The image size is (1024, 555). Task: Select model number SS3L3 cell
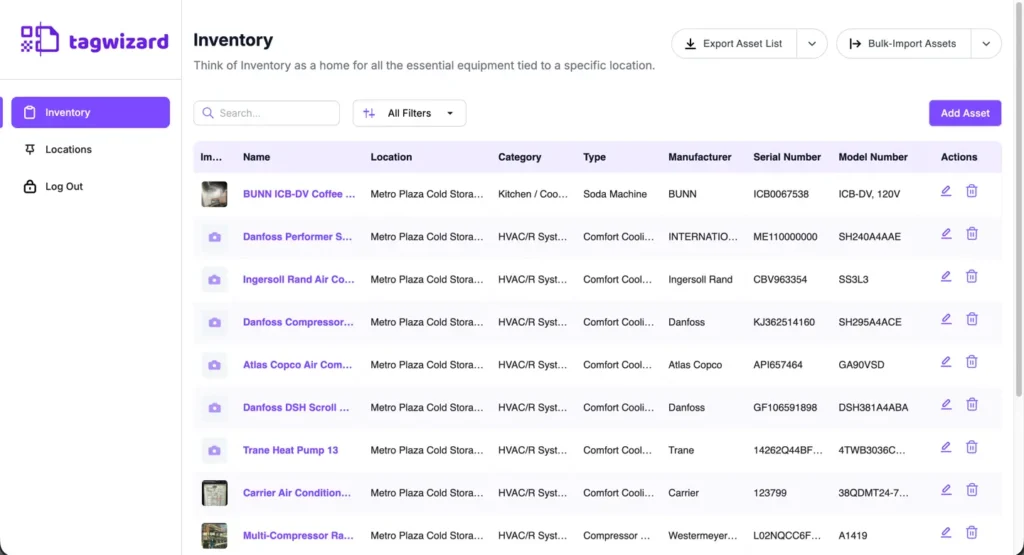(854, 279)
